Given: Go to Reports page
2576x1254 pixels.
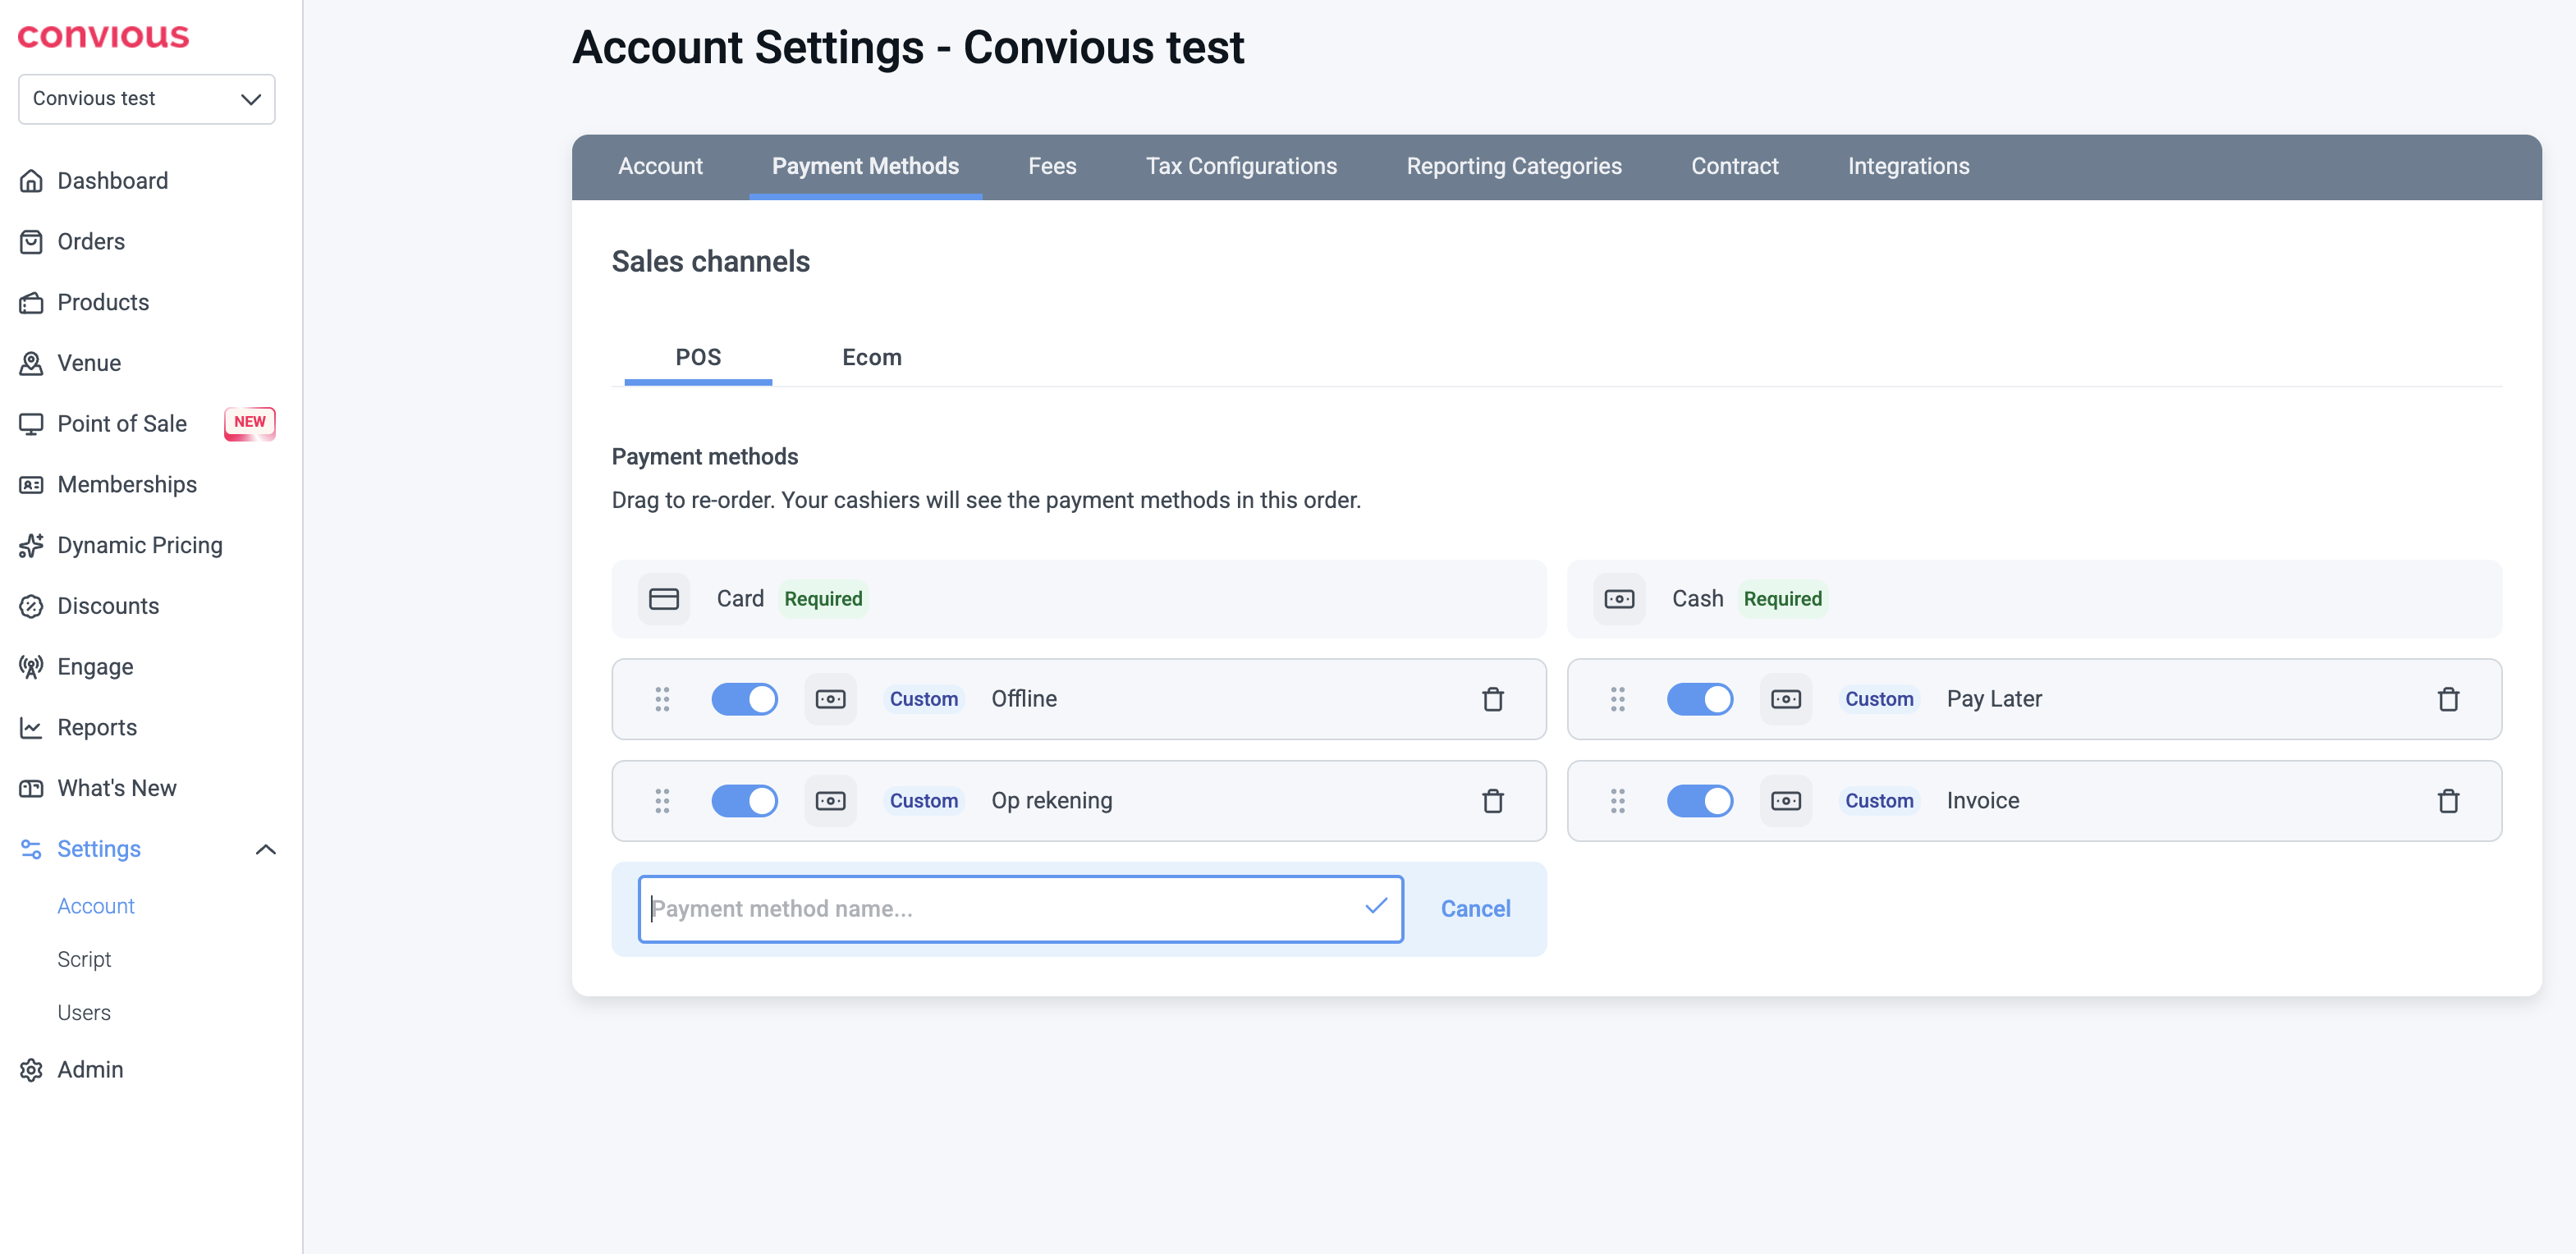Looking at the screenshot, I should (97, 728).
